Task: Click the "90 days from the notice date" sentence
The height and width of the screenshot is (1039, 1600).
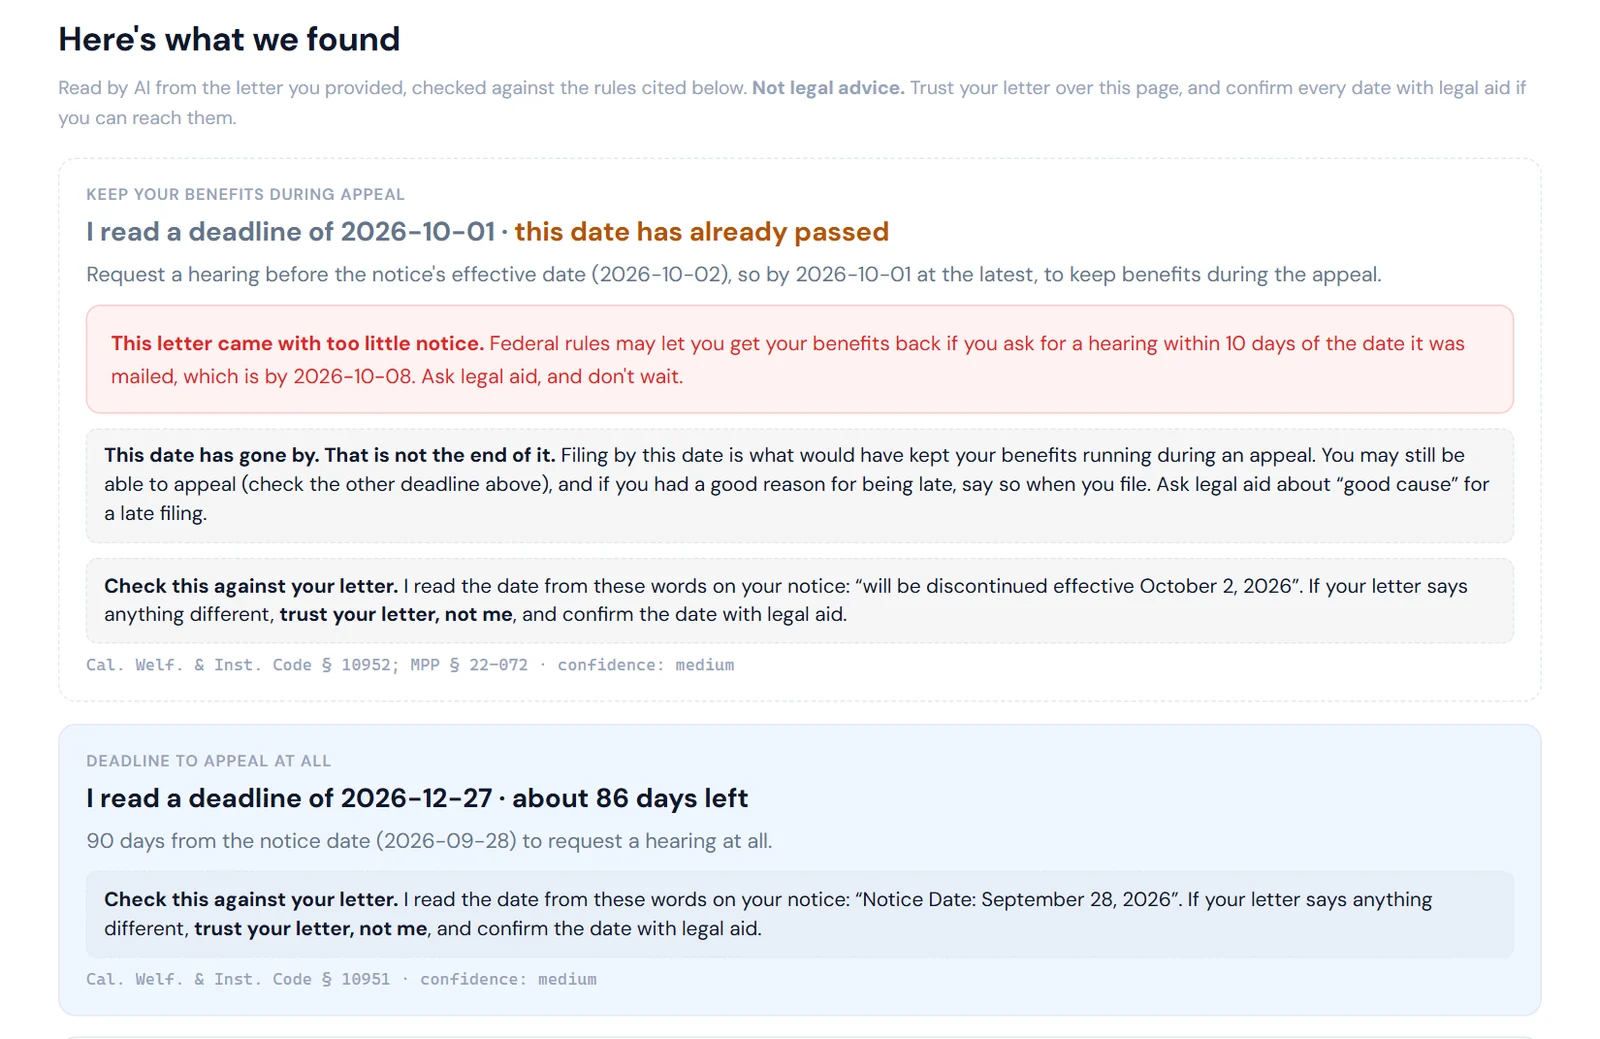Action: tap(429, 841)
